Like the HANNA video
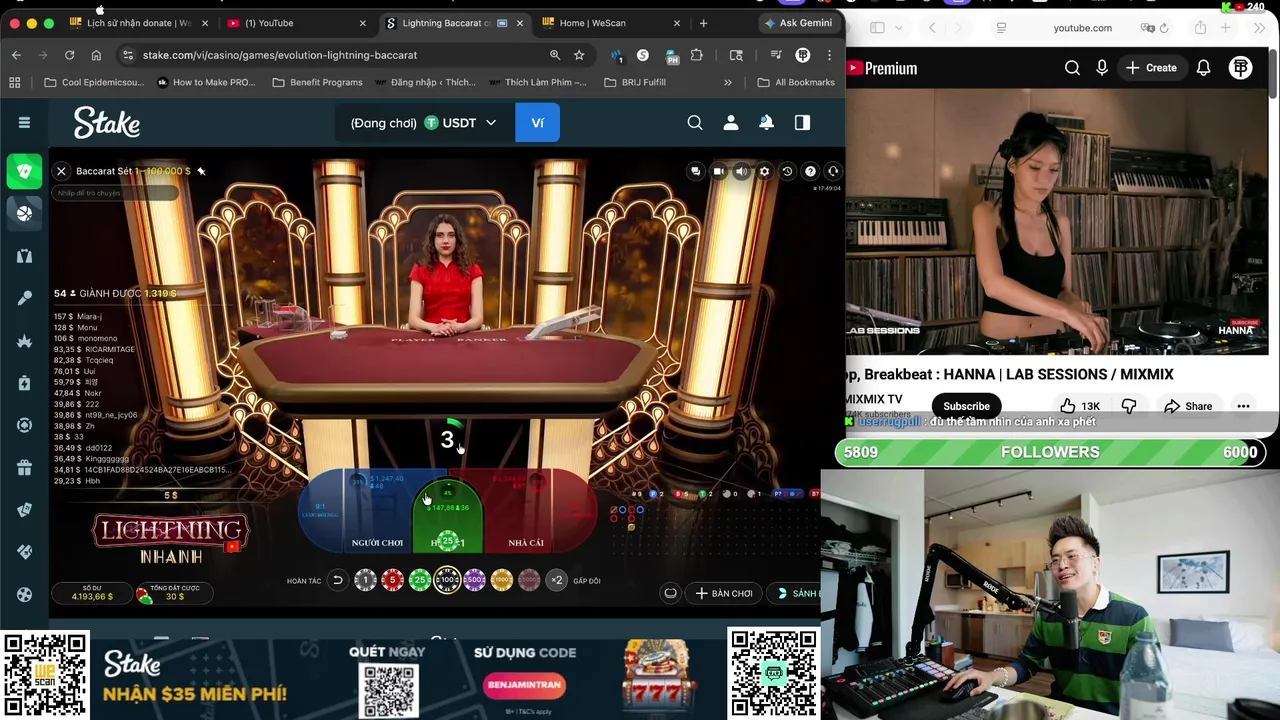 (x=1079, y=406)
